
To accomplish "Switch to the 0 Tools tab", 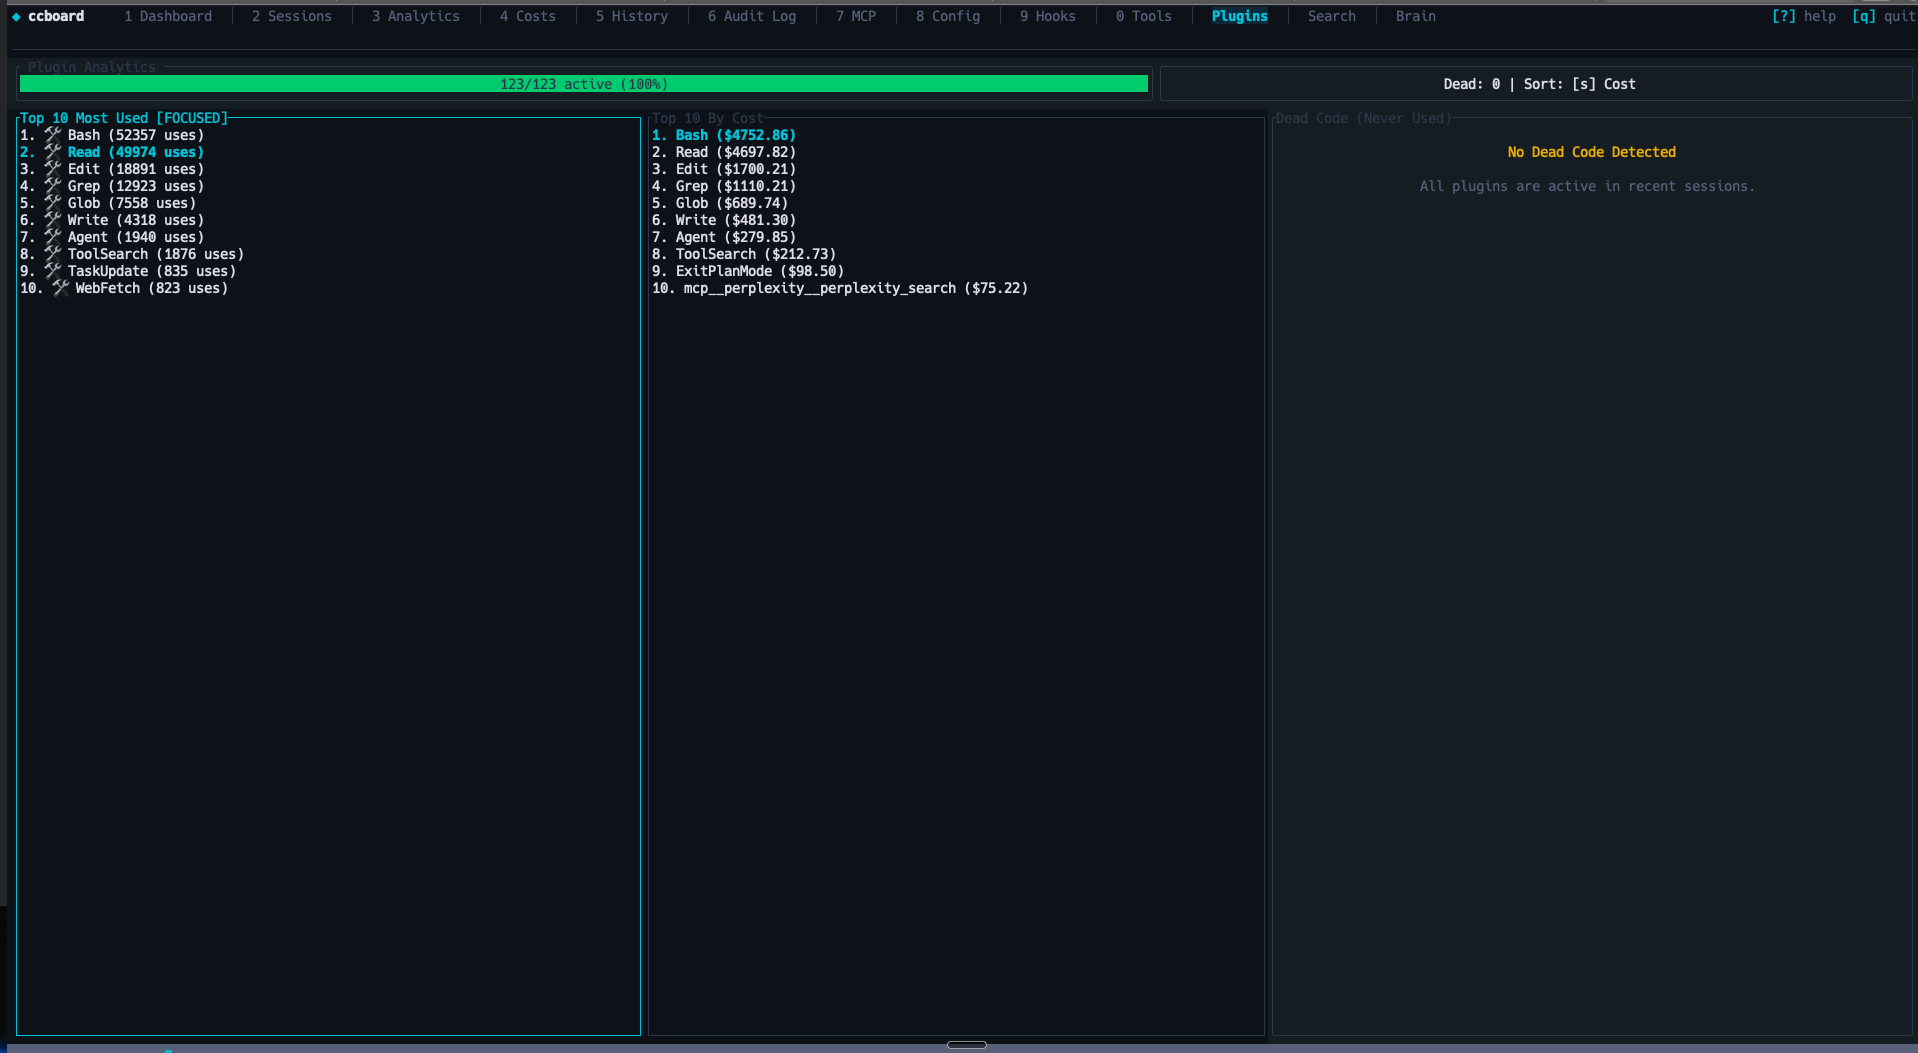I will (1144, 16).
